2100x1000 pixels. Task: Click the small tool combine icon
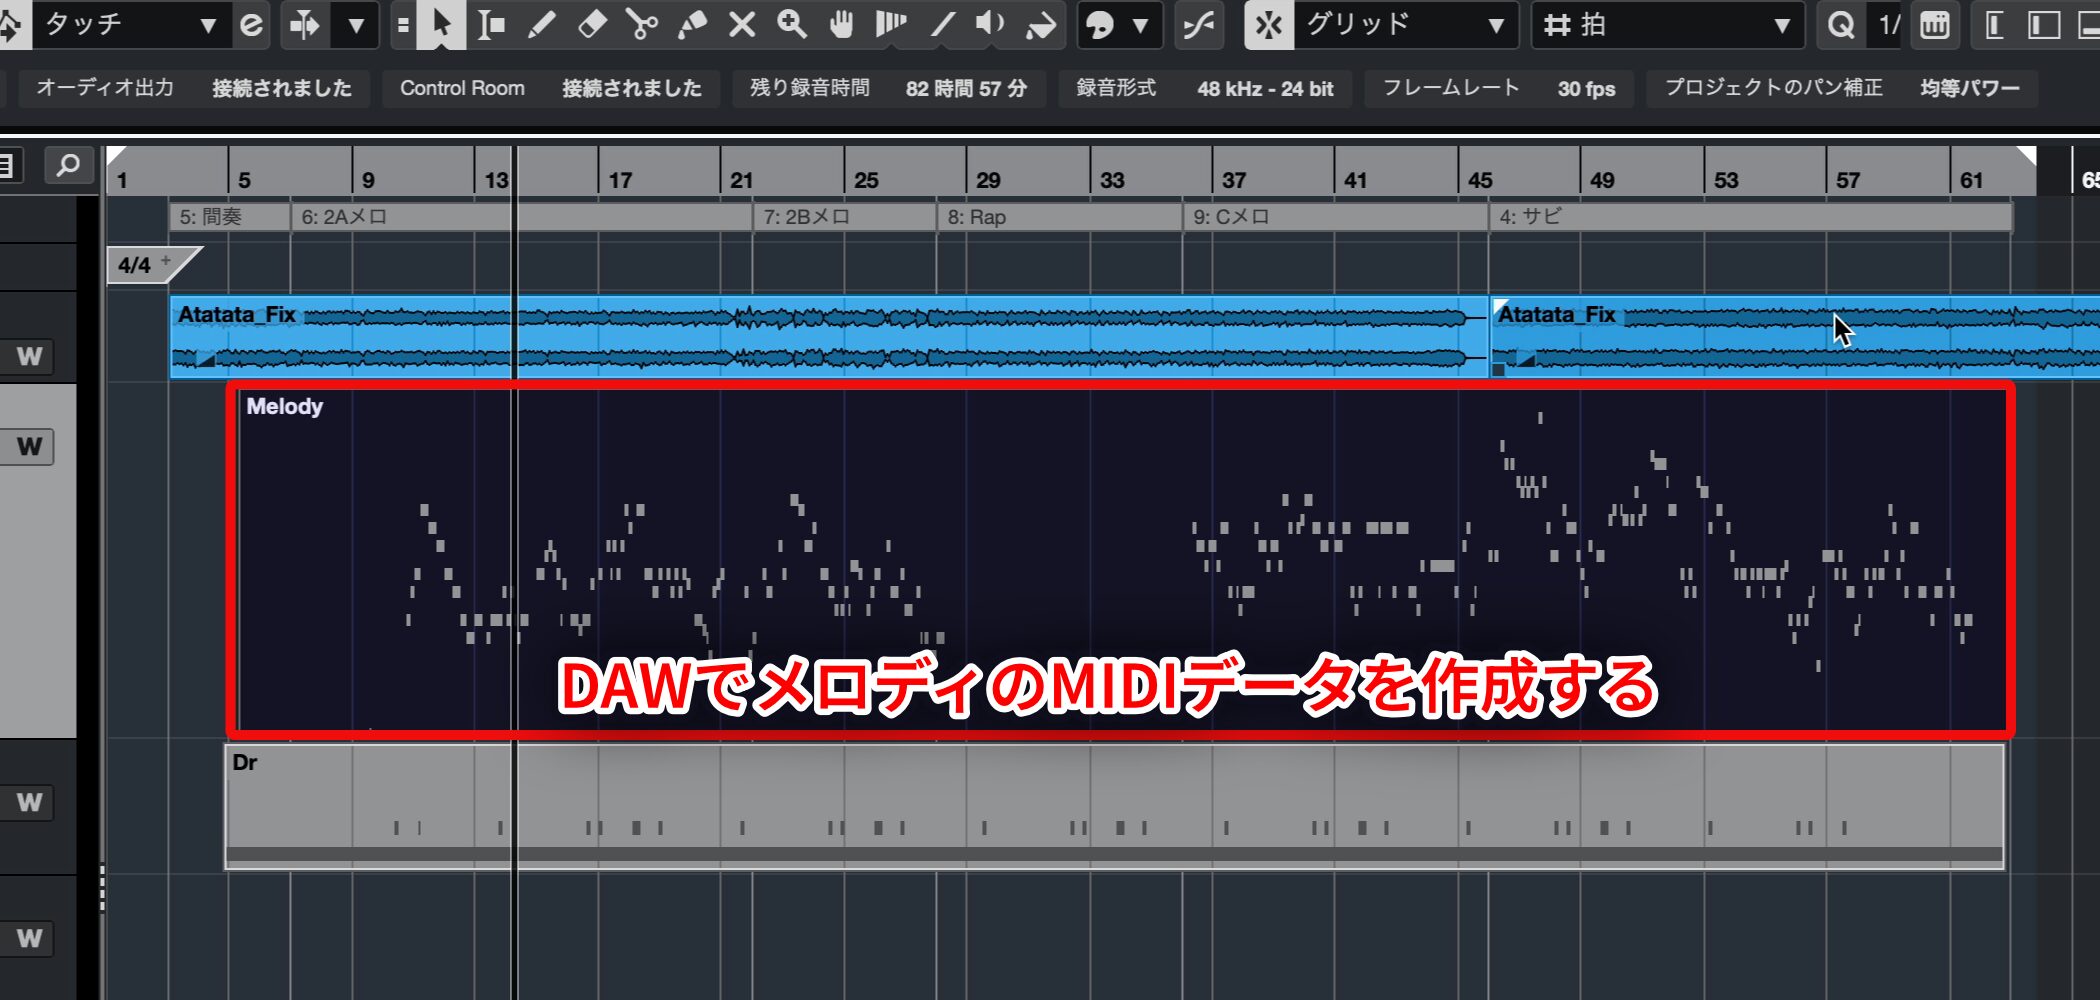pos(402,24)
